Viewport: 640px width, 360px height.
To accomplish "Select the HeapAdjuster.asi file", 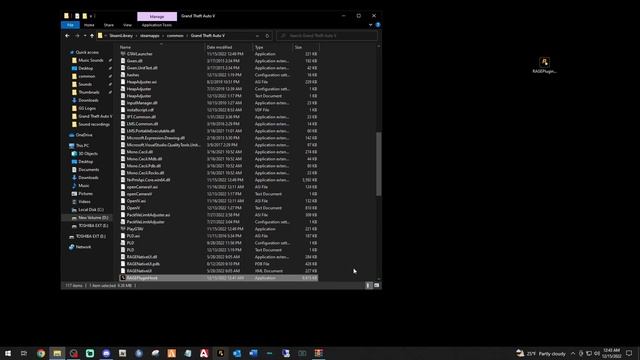I will pyautogui.click(x=141, y=82).
